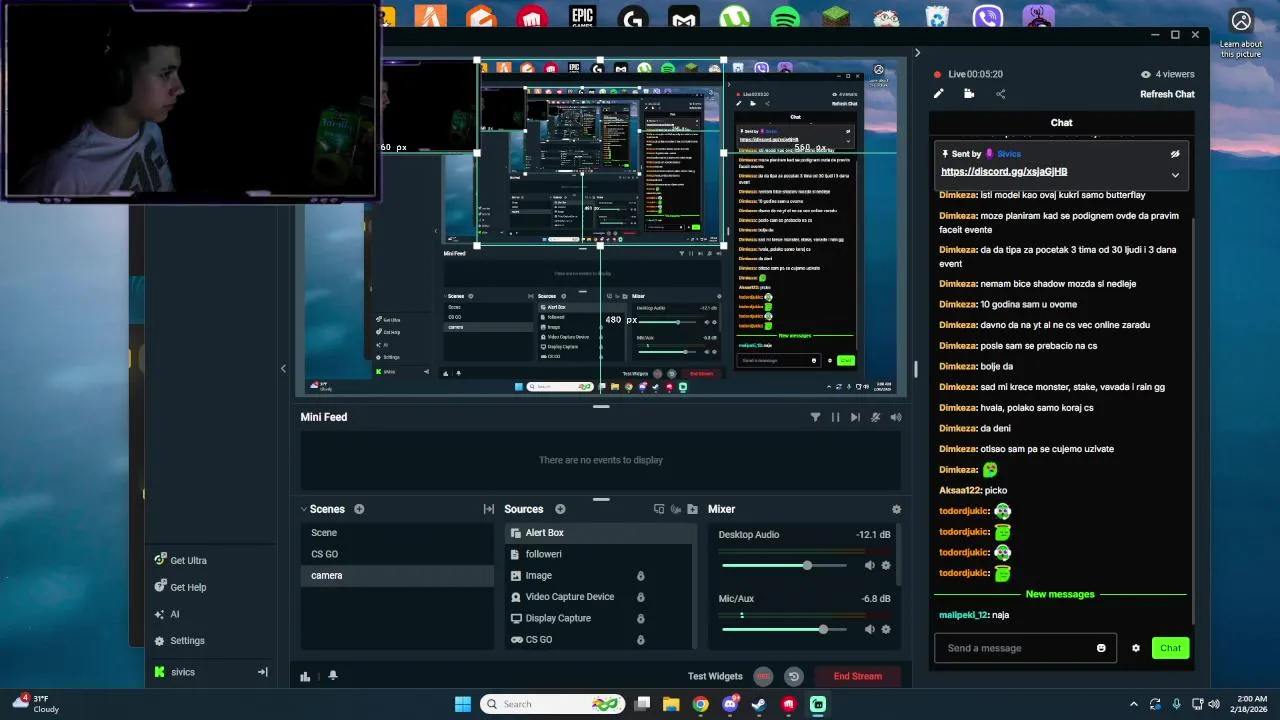Pause the Mini Feed event queue
This screenshot has width=1280, height=720.
[x=835, y=417]
